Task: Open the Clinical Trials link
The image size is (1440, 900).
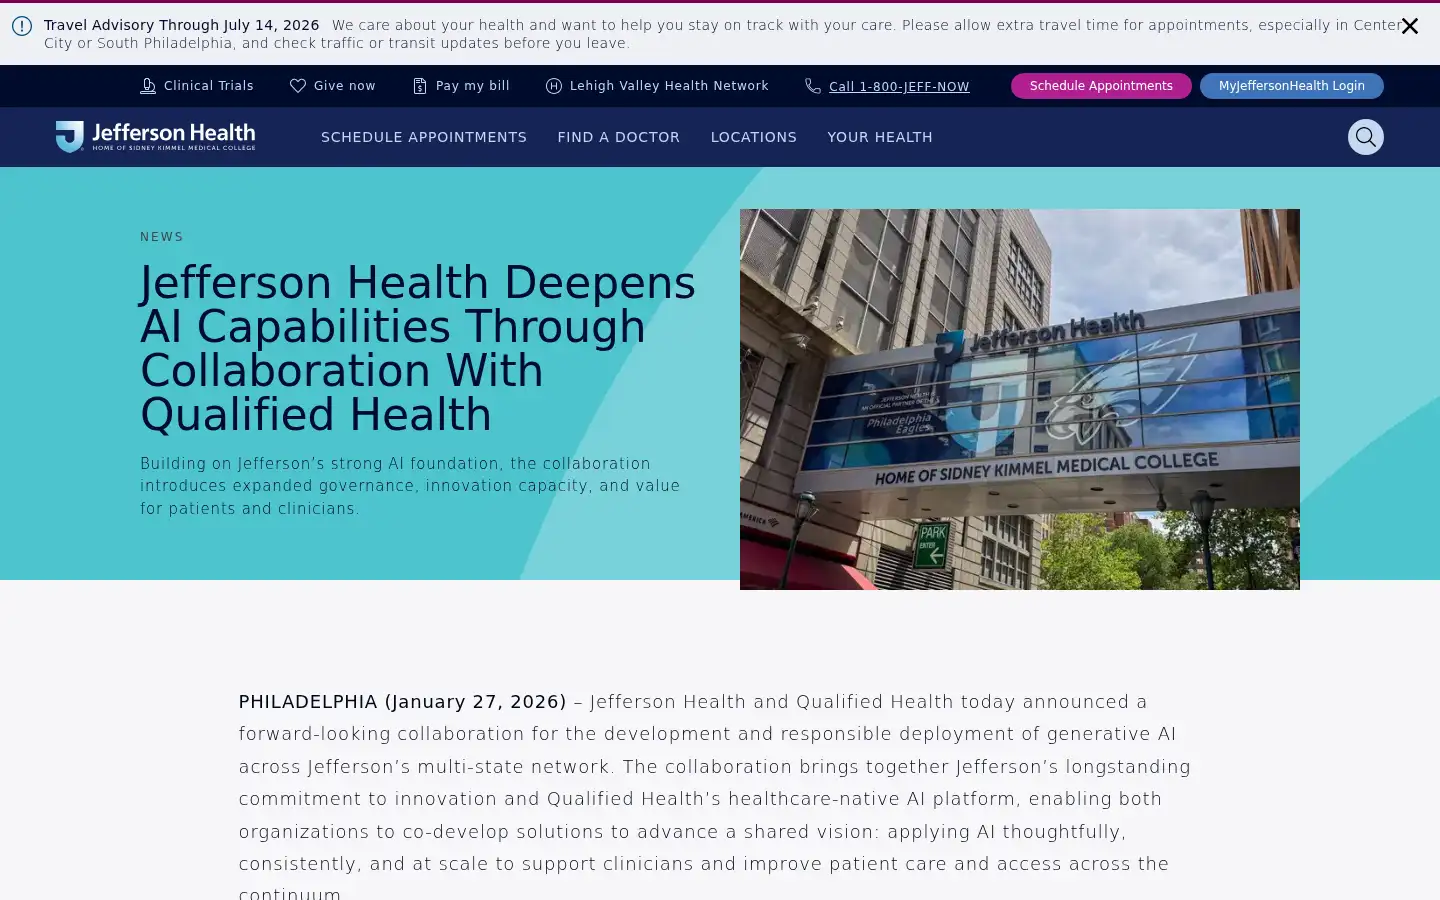Action: coord(208,86)
